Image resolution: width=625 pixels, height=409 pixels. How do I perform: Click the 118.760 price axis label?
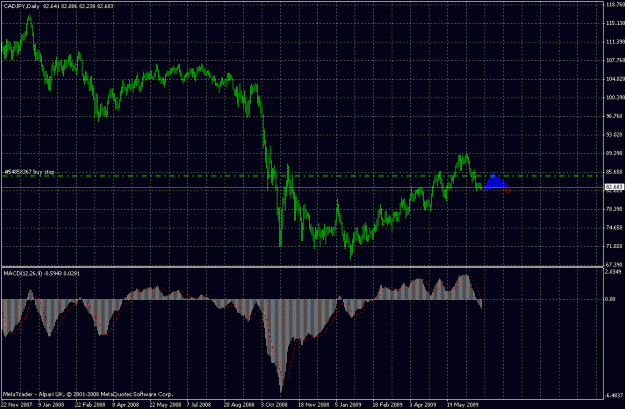coord(615,5)
